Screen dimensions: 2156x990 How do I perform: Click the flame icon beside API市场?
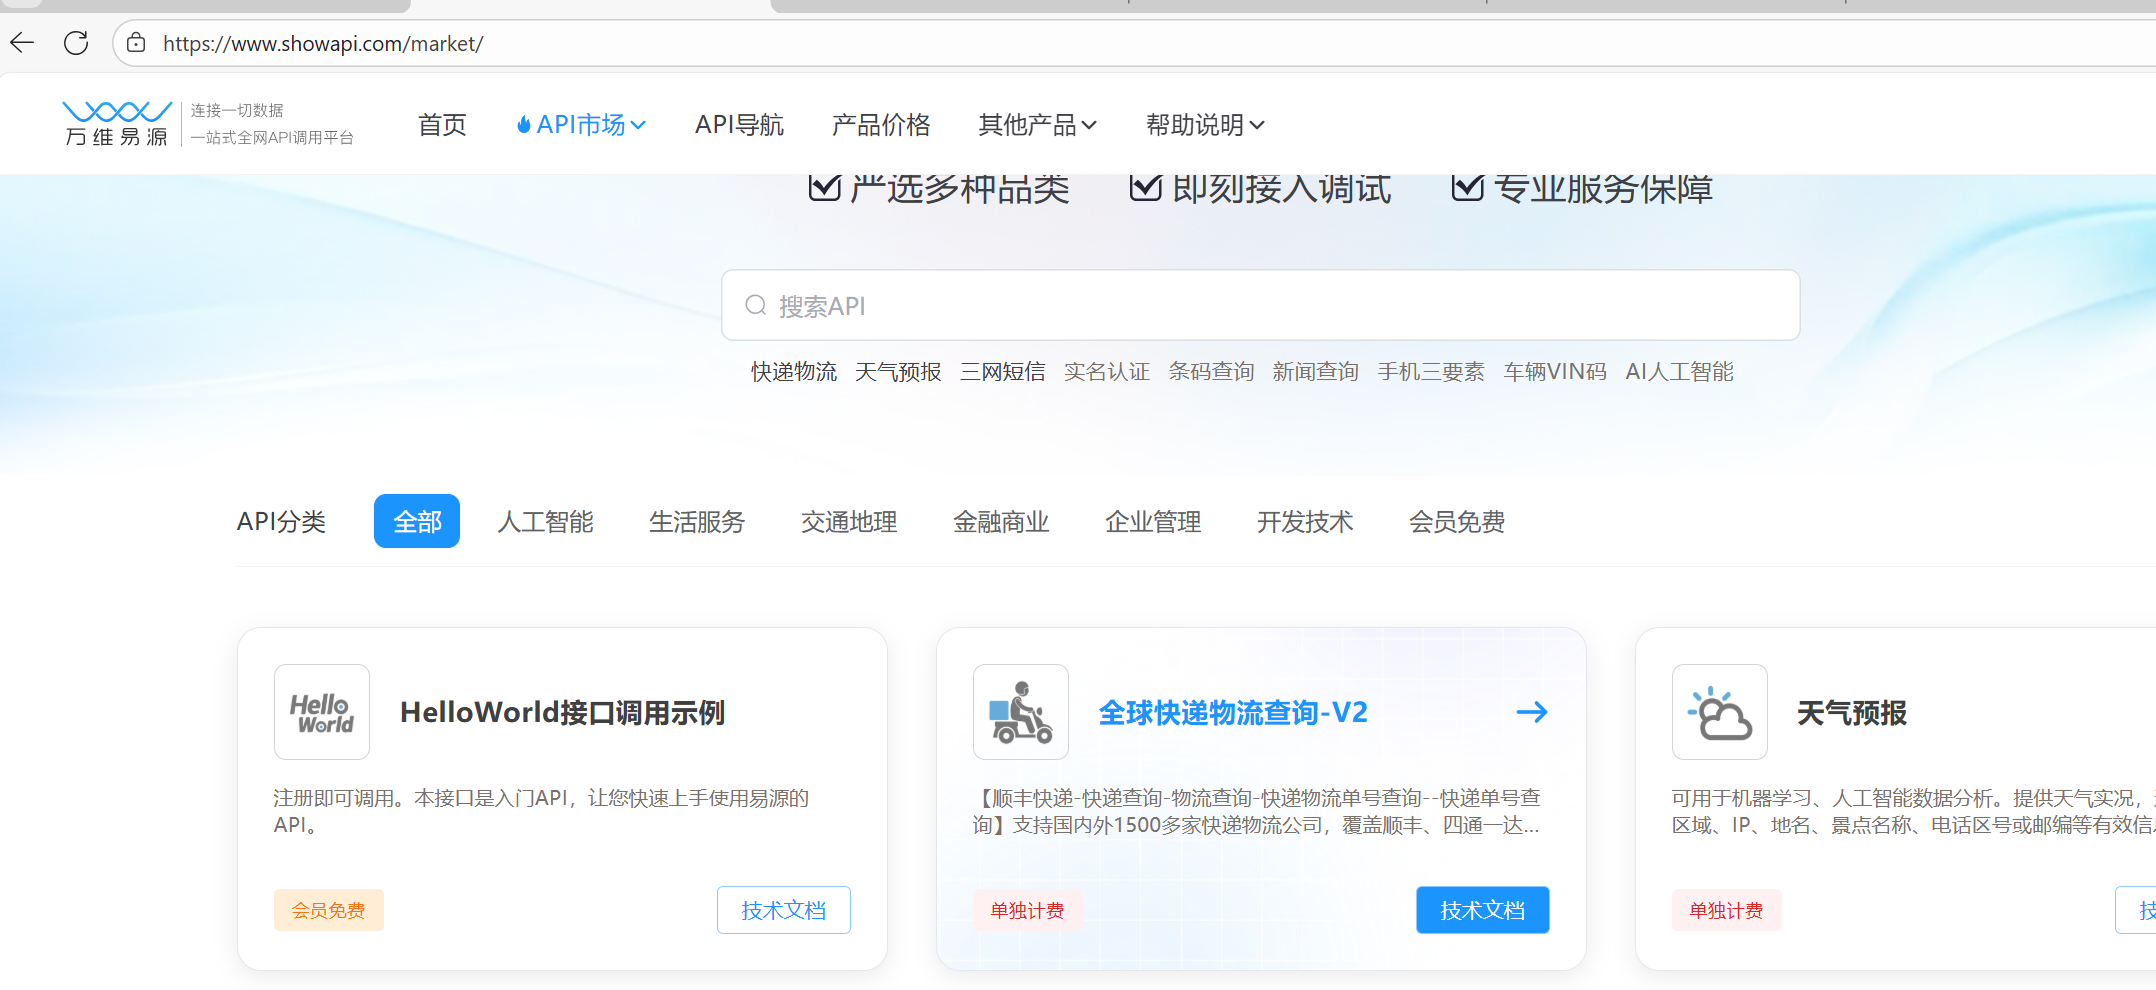click(523, 125)
